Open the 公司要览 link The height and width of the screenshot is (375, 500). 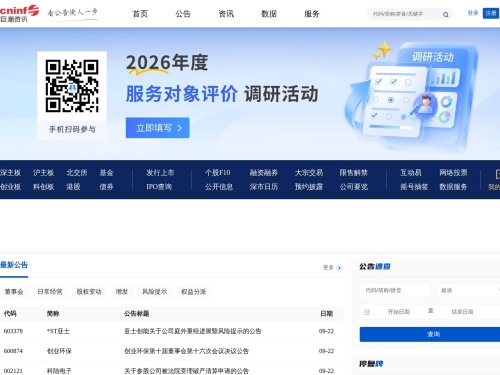(x=354, y=187)
